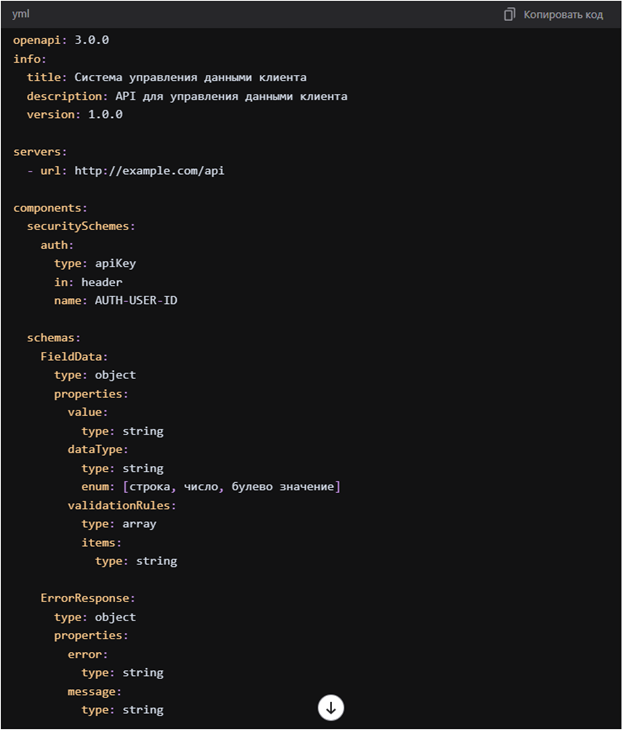Click the 'securitySchemes' key
Screen dimensions: 624x730
78,226
